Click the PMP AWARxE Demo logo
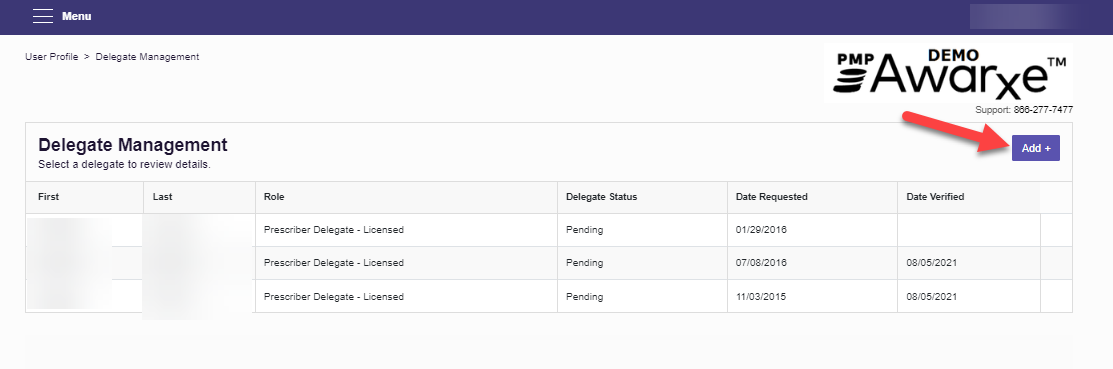The width and height of the screenshot is (1113, 369). [948, 74]
